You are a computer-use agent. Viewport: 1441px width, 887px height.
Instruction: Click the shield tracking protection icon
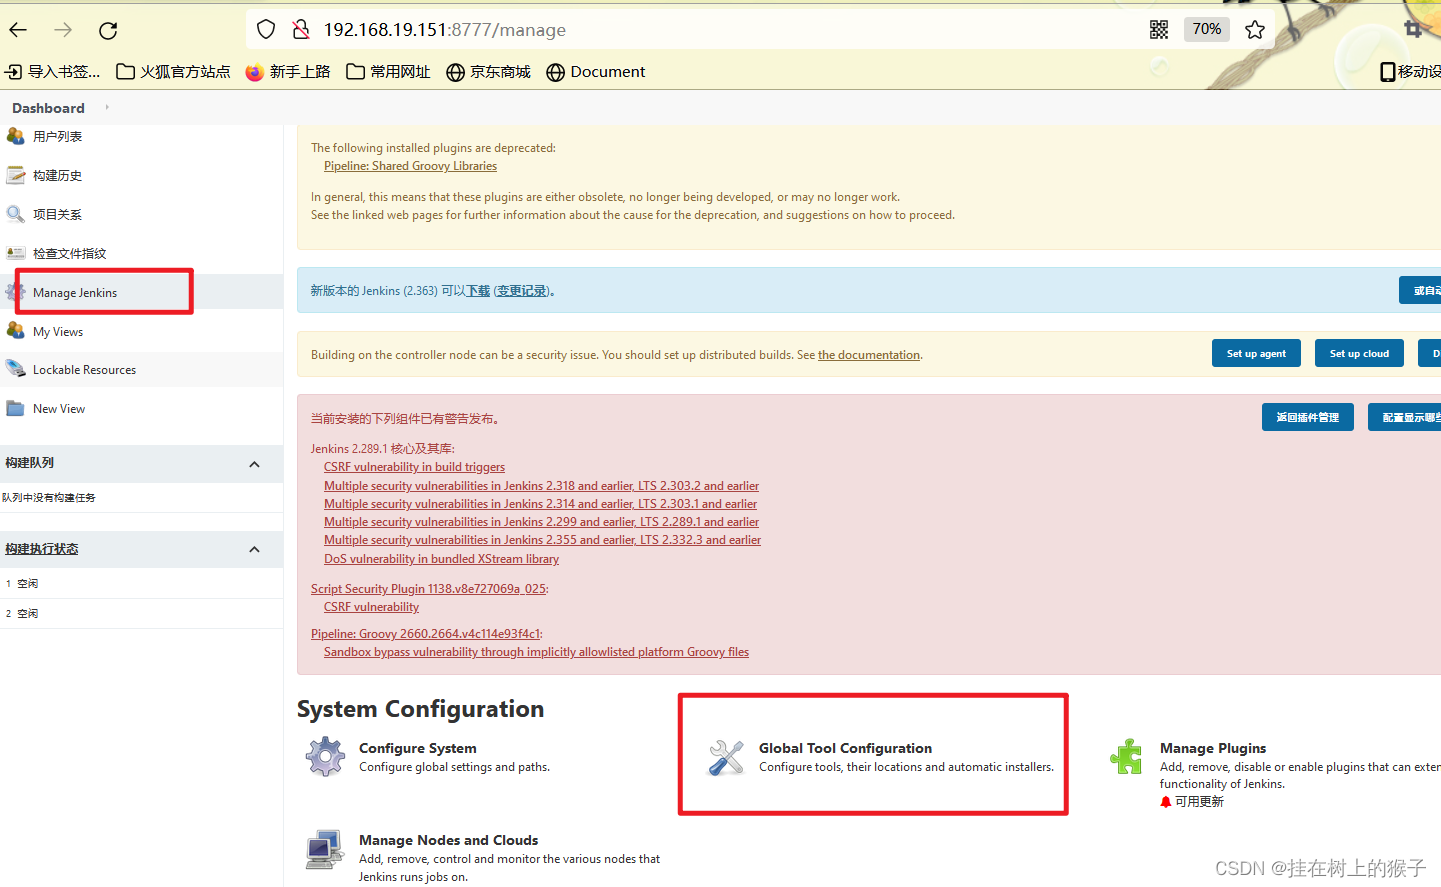coord(266,30)
